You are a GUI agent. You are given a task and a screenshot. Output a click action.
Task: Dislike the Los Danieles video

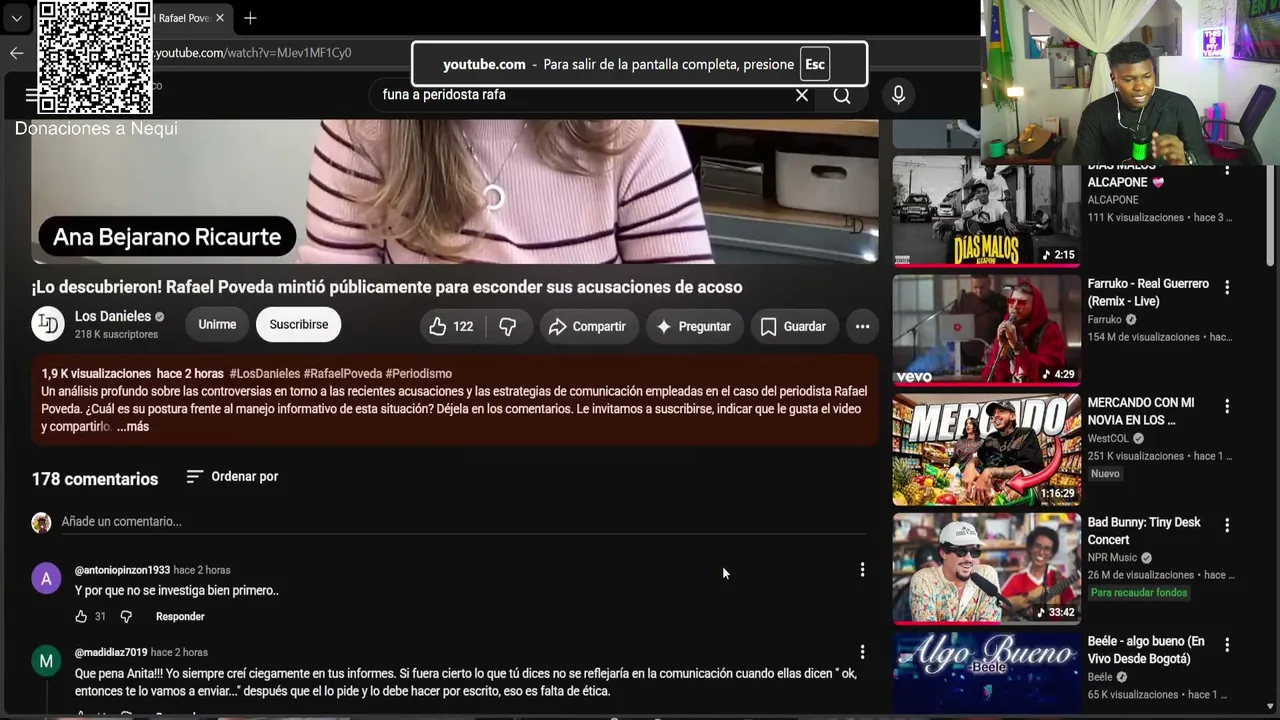tap(508, 326)
